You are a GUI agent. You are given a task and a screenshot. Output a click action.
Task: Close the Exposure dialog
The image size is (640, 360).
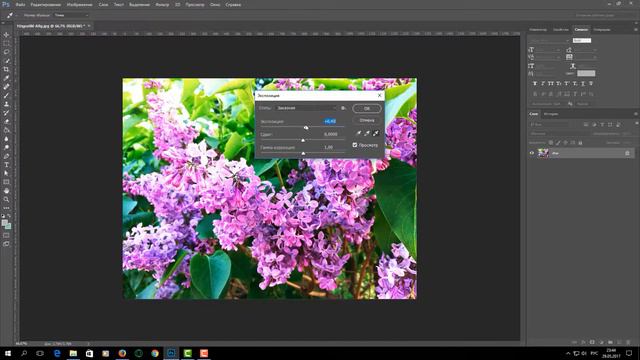coord(380,95)
